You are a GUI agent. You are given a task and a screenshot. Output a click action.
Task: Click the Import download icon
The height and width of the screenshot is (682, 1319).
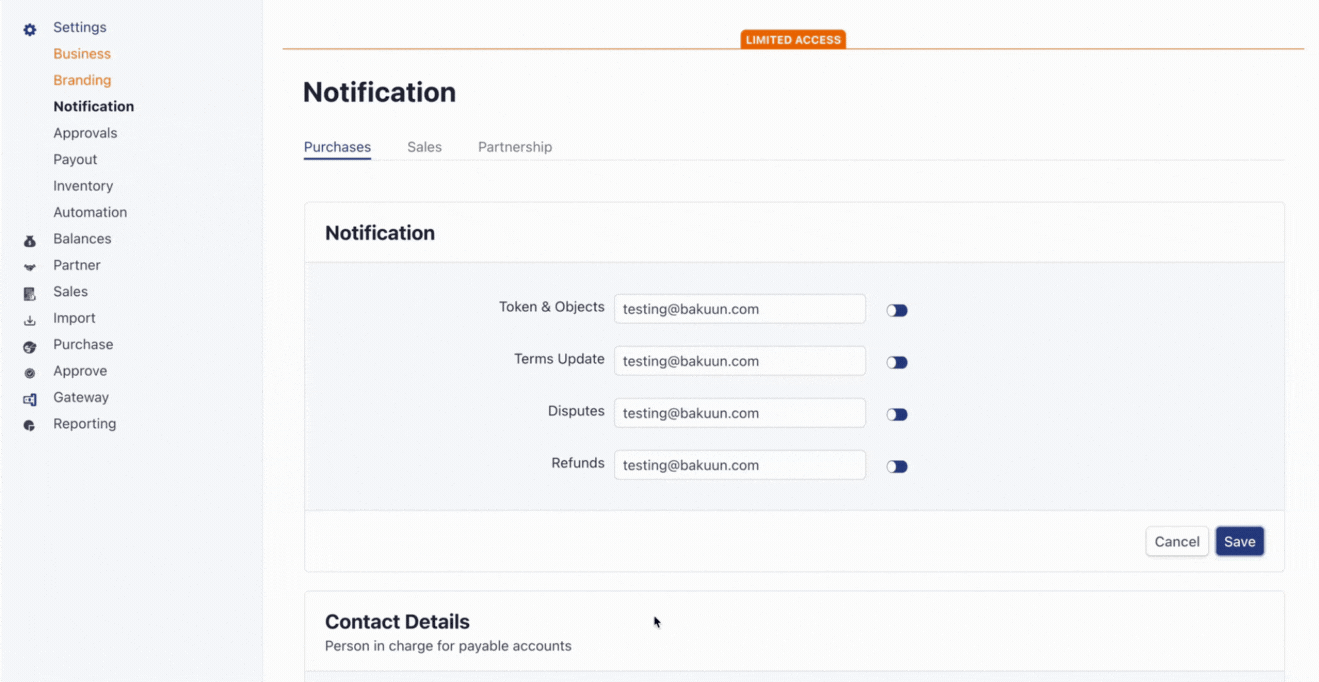click(29, 318)
